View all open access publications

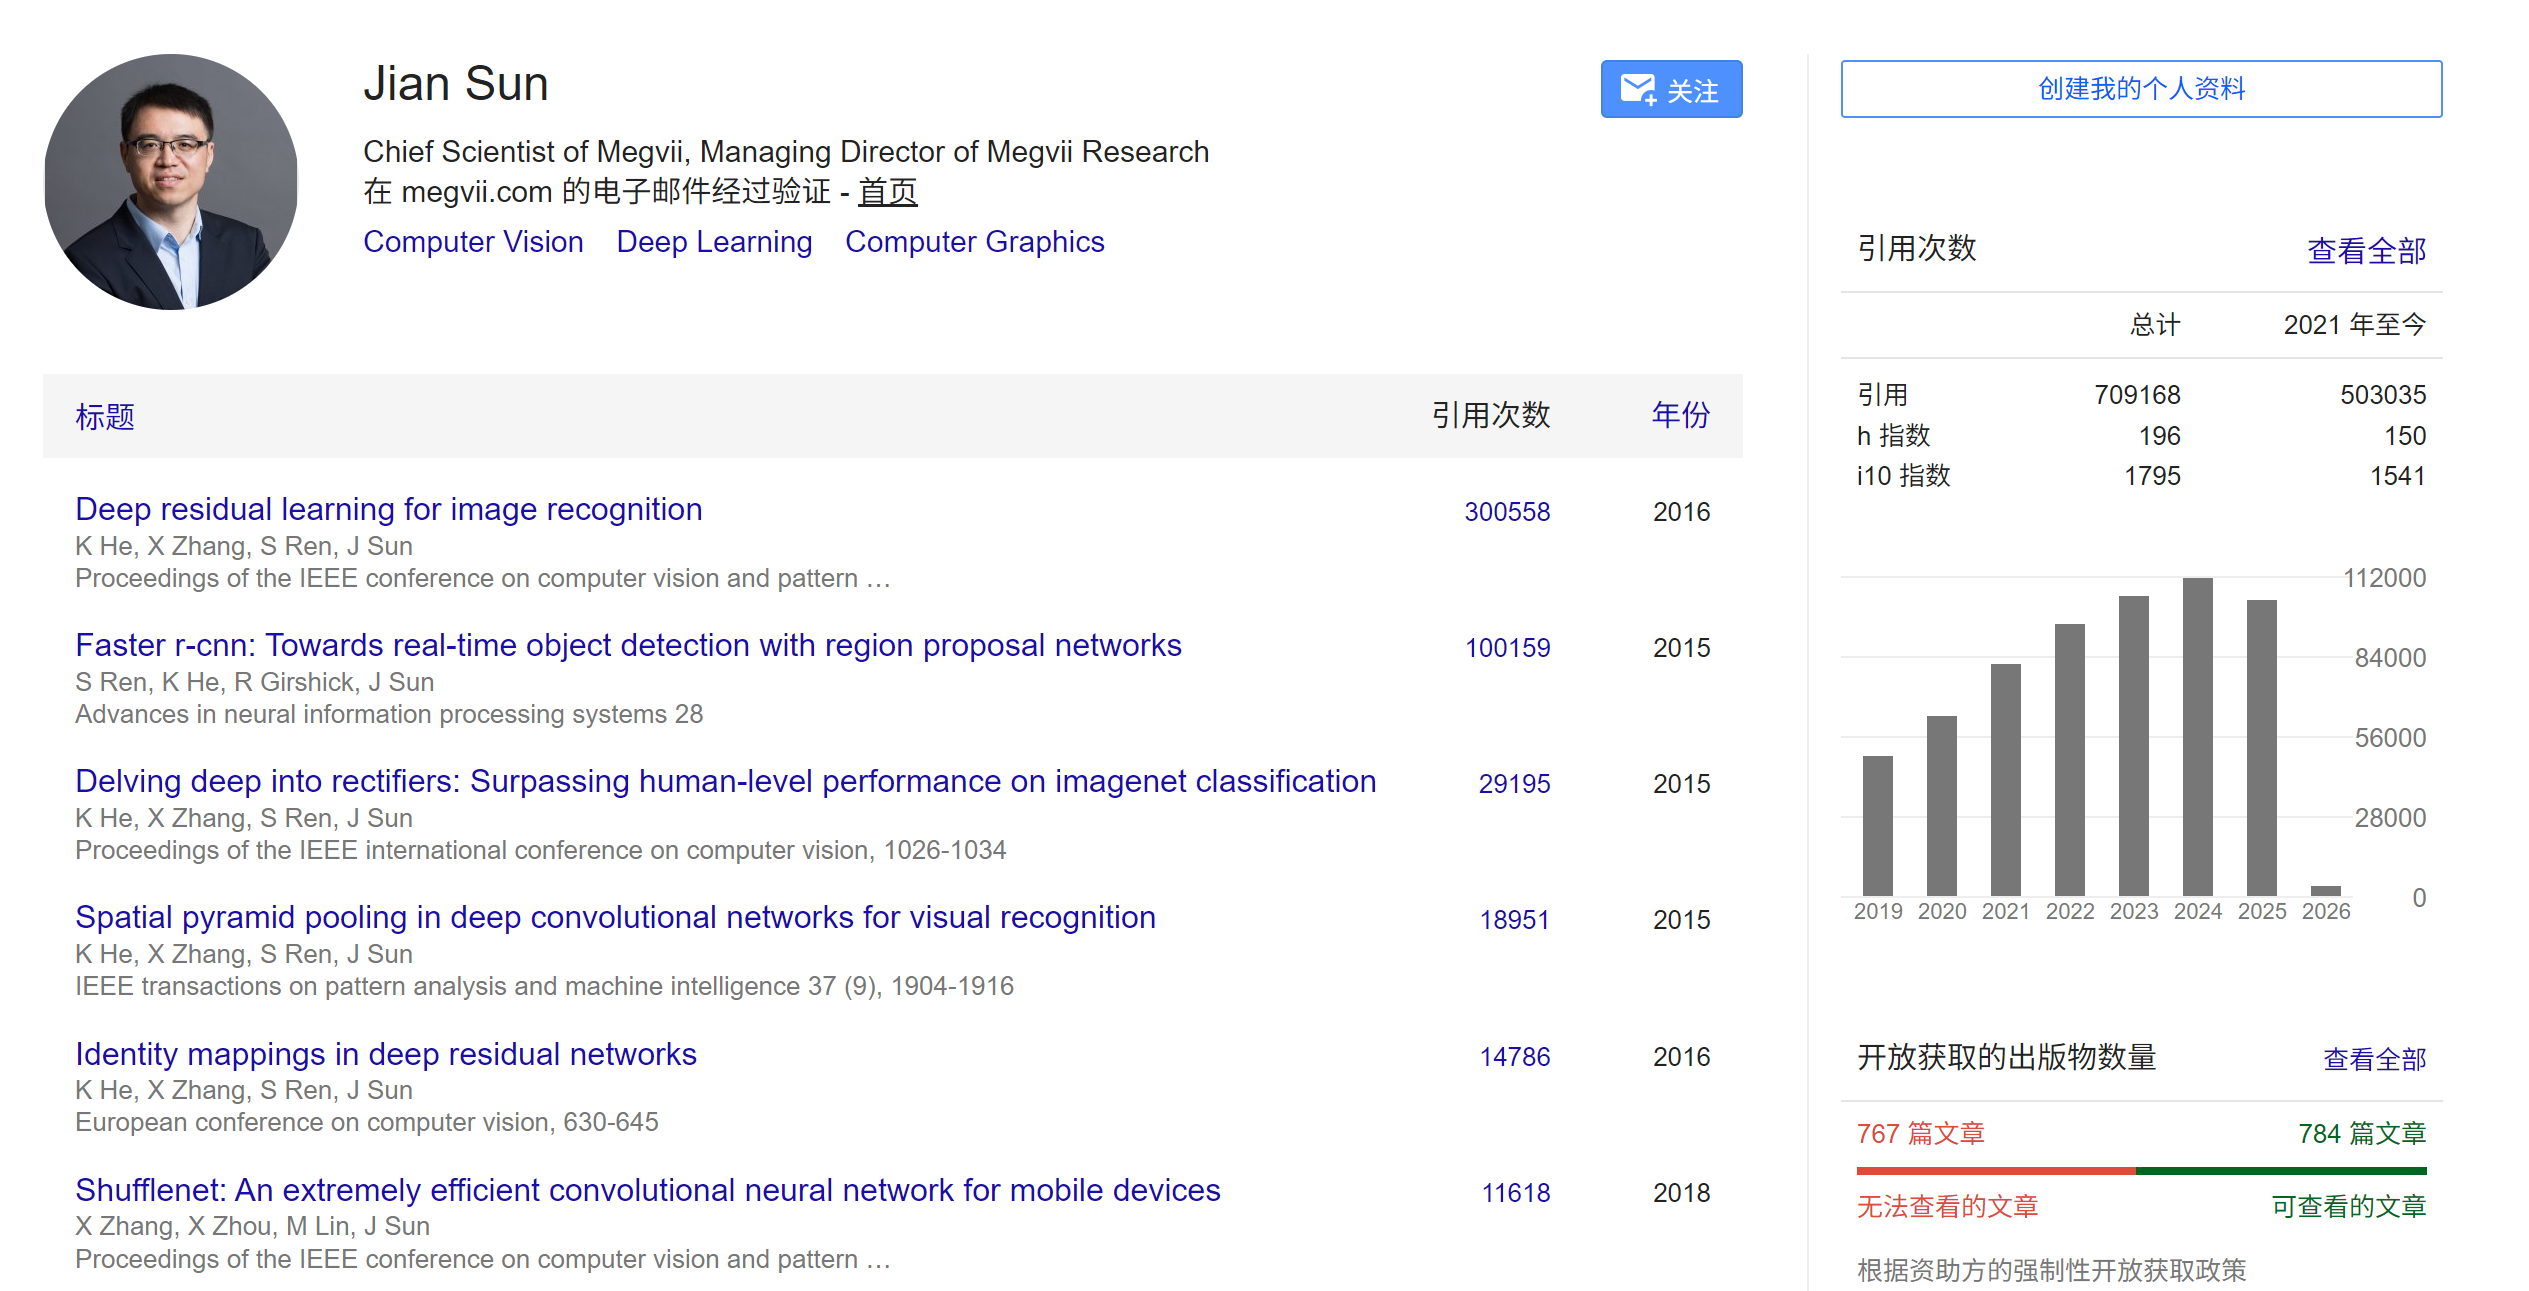click(2373, 1059)
